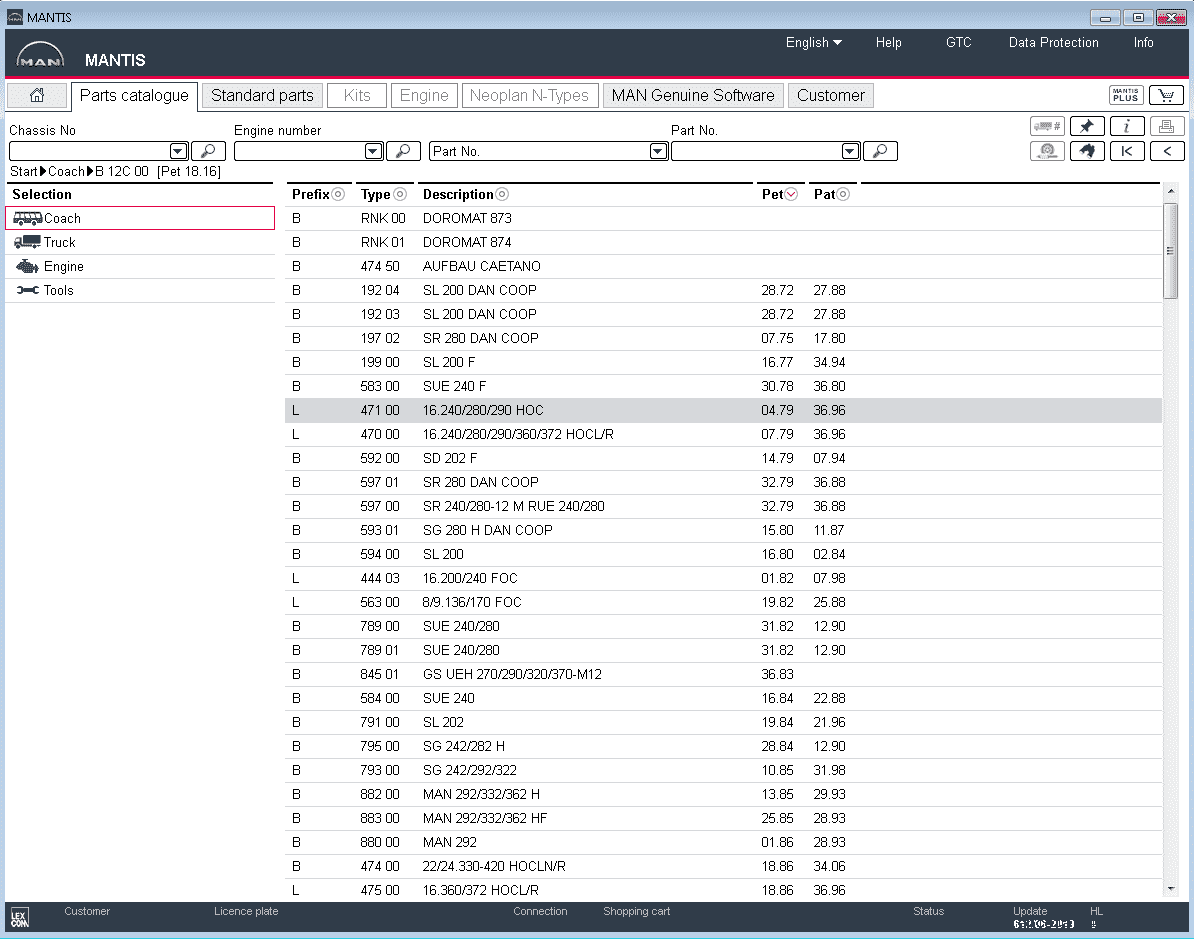This screenshot has height=939, width=1194.
Task: Open the MANTIS PLUS button
Action: pos(1125,95)
